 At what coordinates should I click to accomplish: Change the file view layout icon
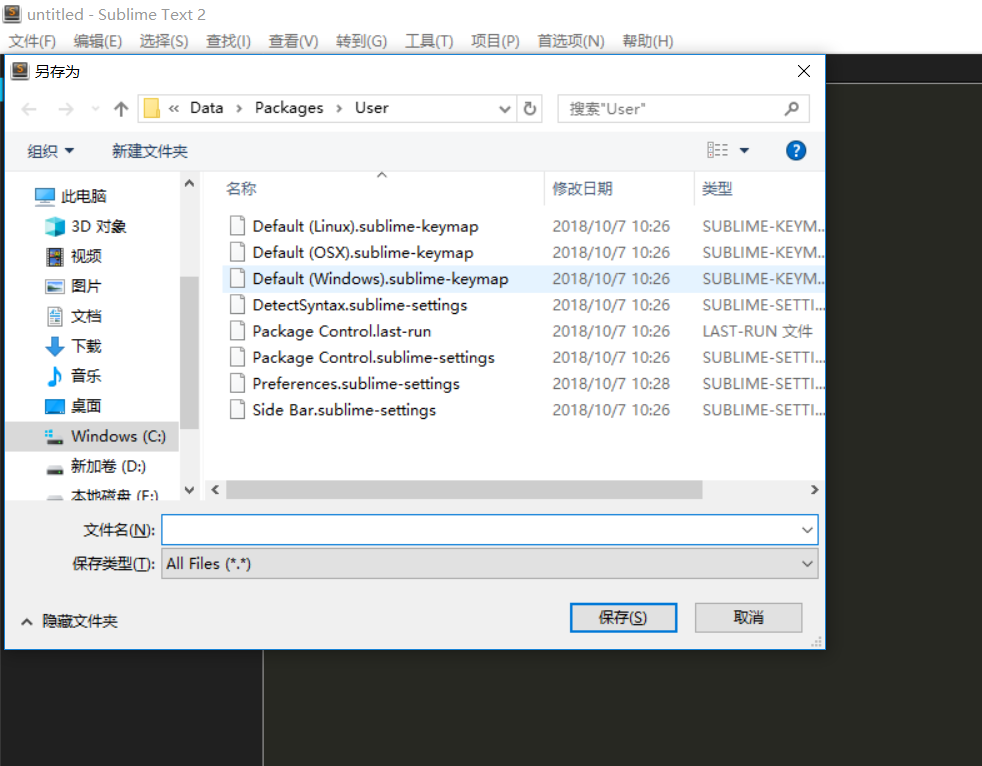(x=718, y=150)
